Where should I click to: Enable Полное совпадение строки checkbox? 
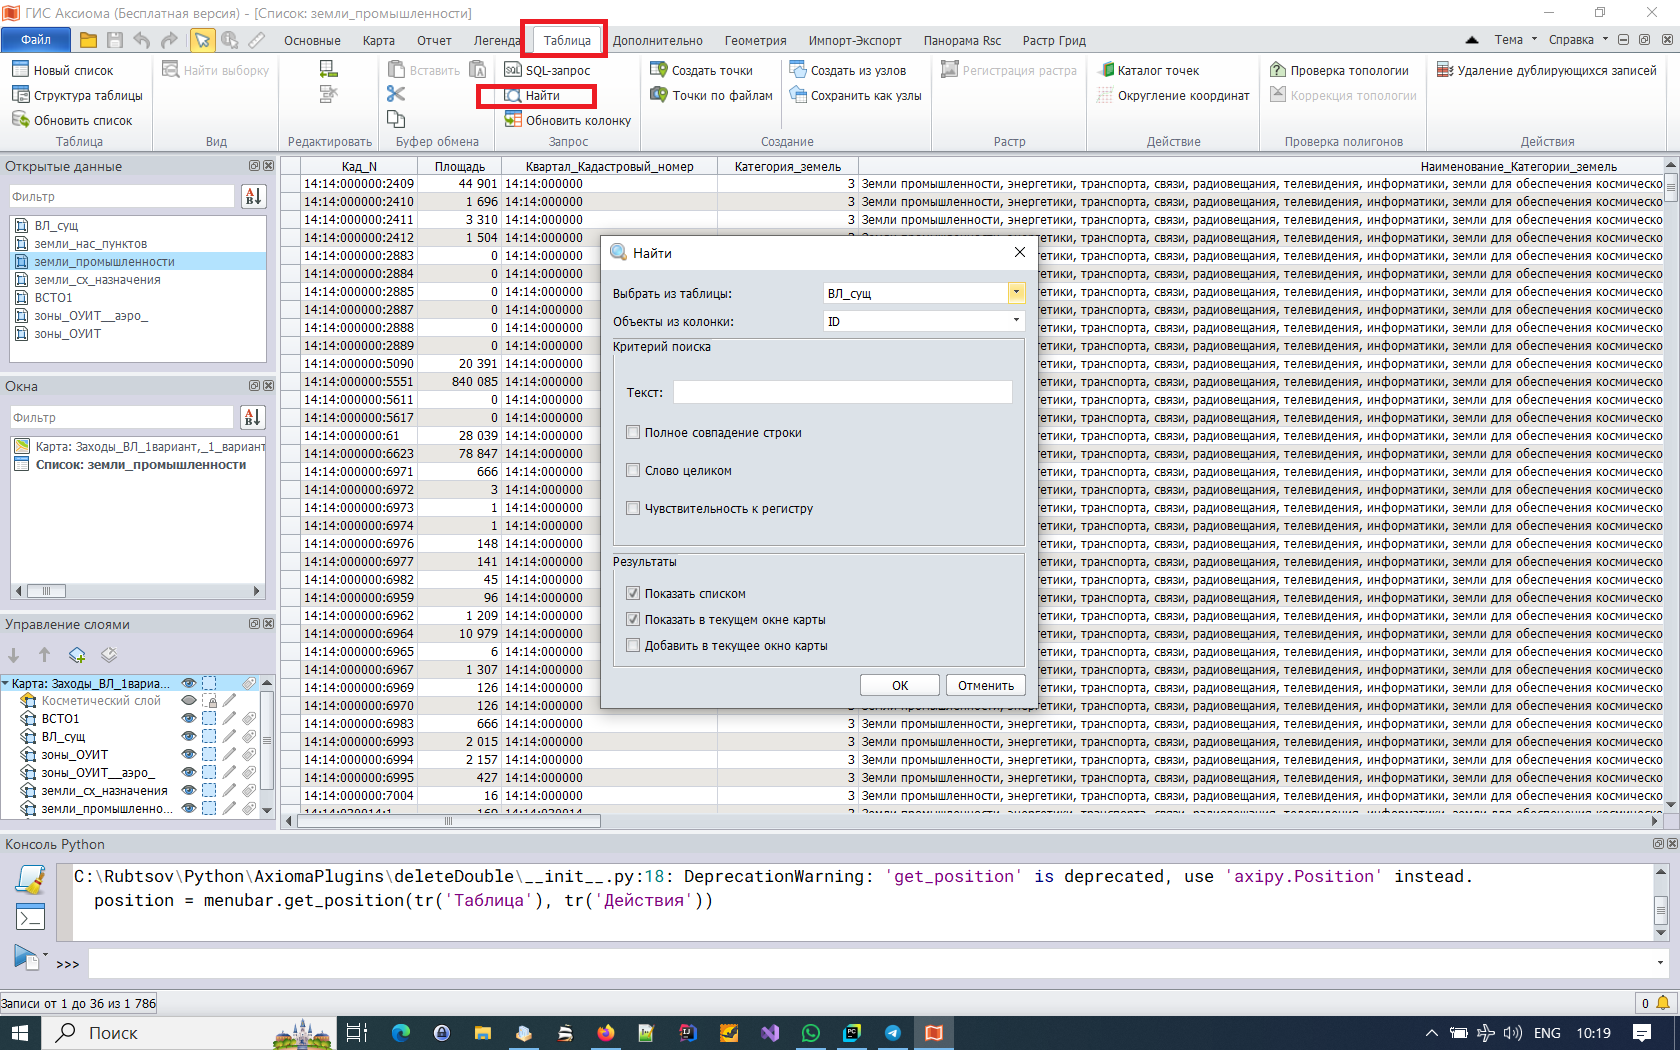pos(633,433)
